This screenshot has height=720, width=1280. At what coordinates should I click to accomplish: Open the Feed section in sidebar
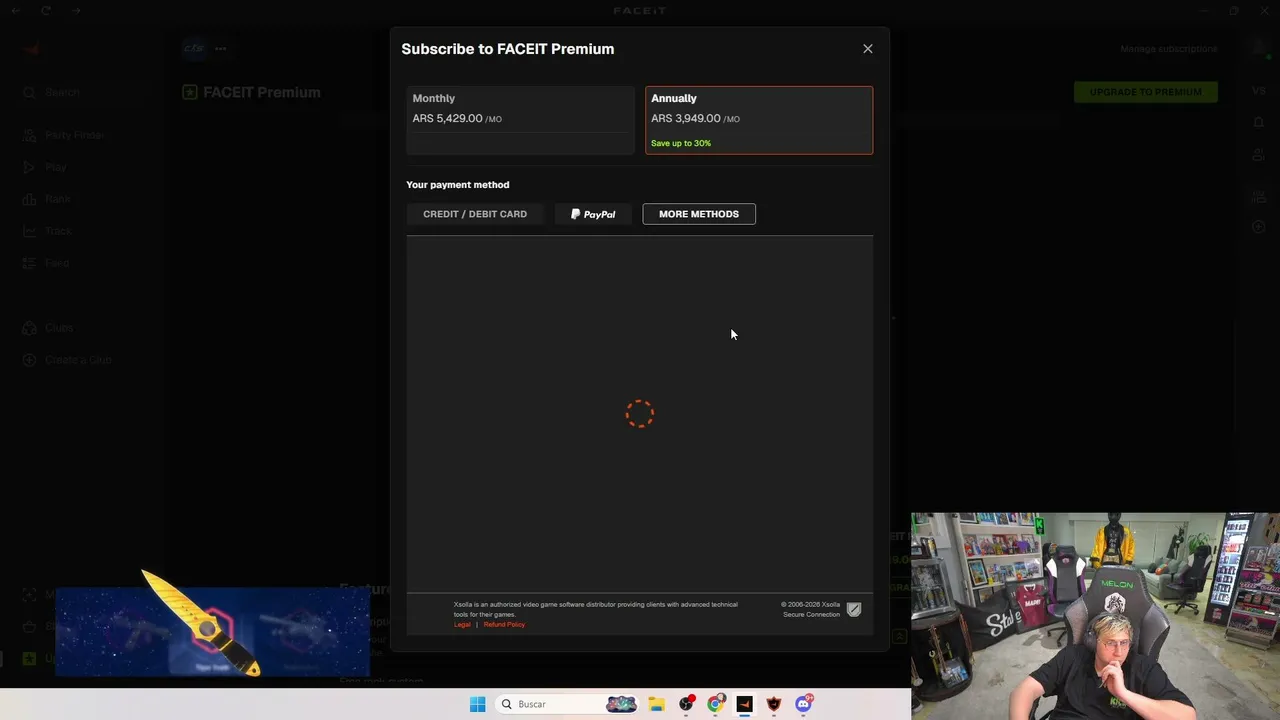click(x=46, y=263)
